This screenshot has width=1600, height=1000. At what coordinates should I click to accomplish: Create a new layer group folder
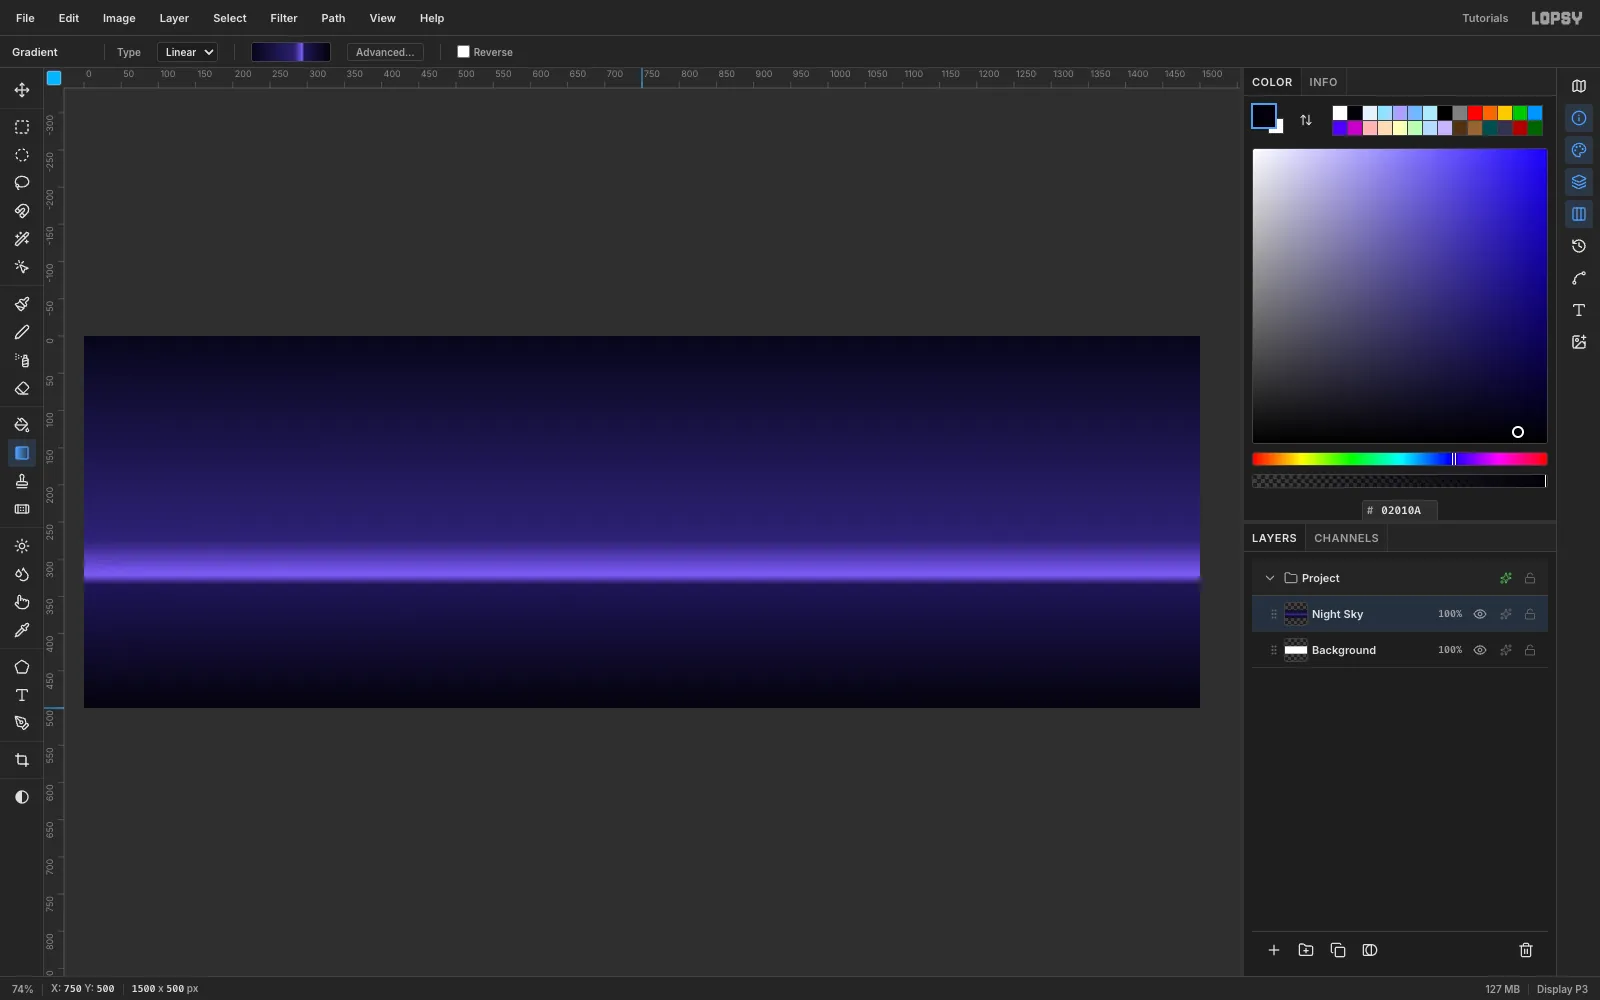1306,950
